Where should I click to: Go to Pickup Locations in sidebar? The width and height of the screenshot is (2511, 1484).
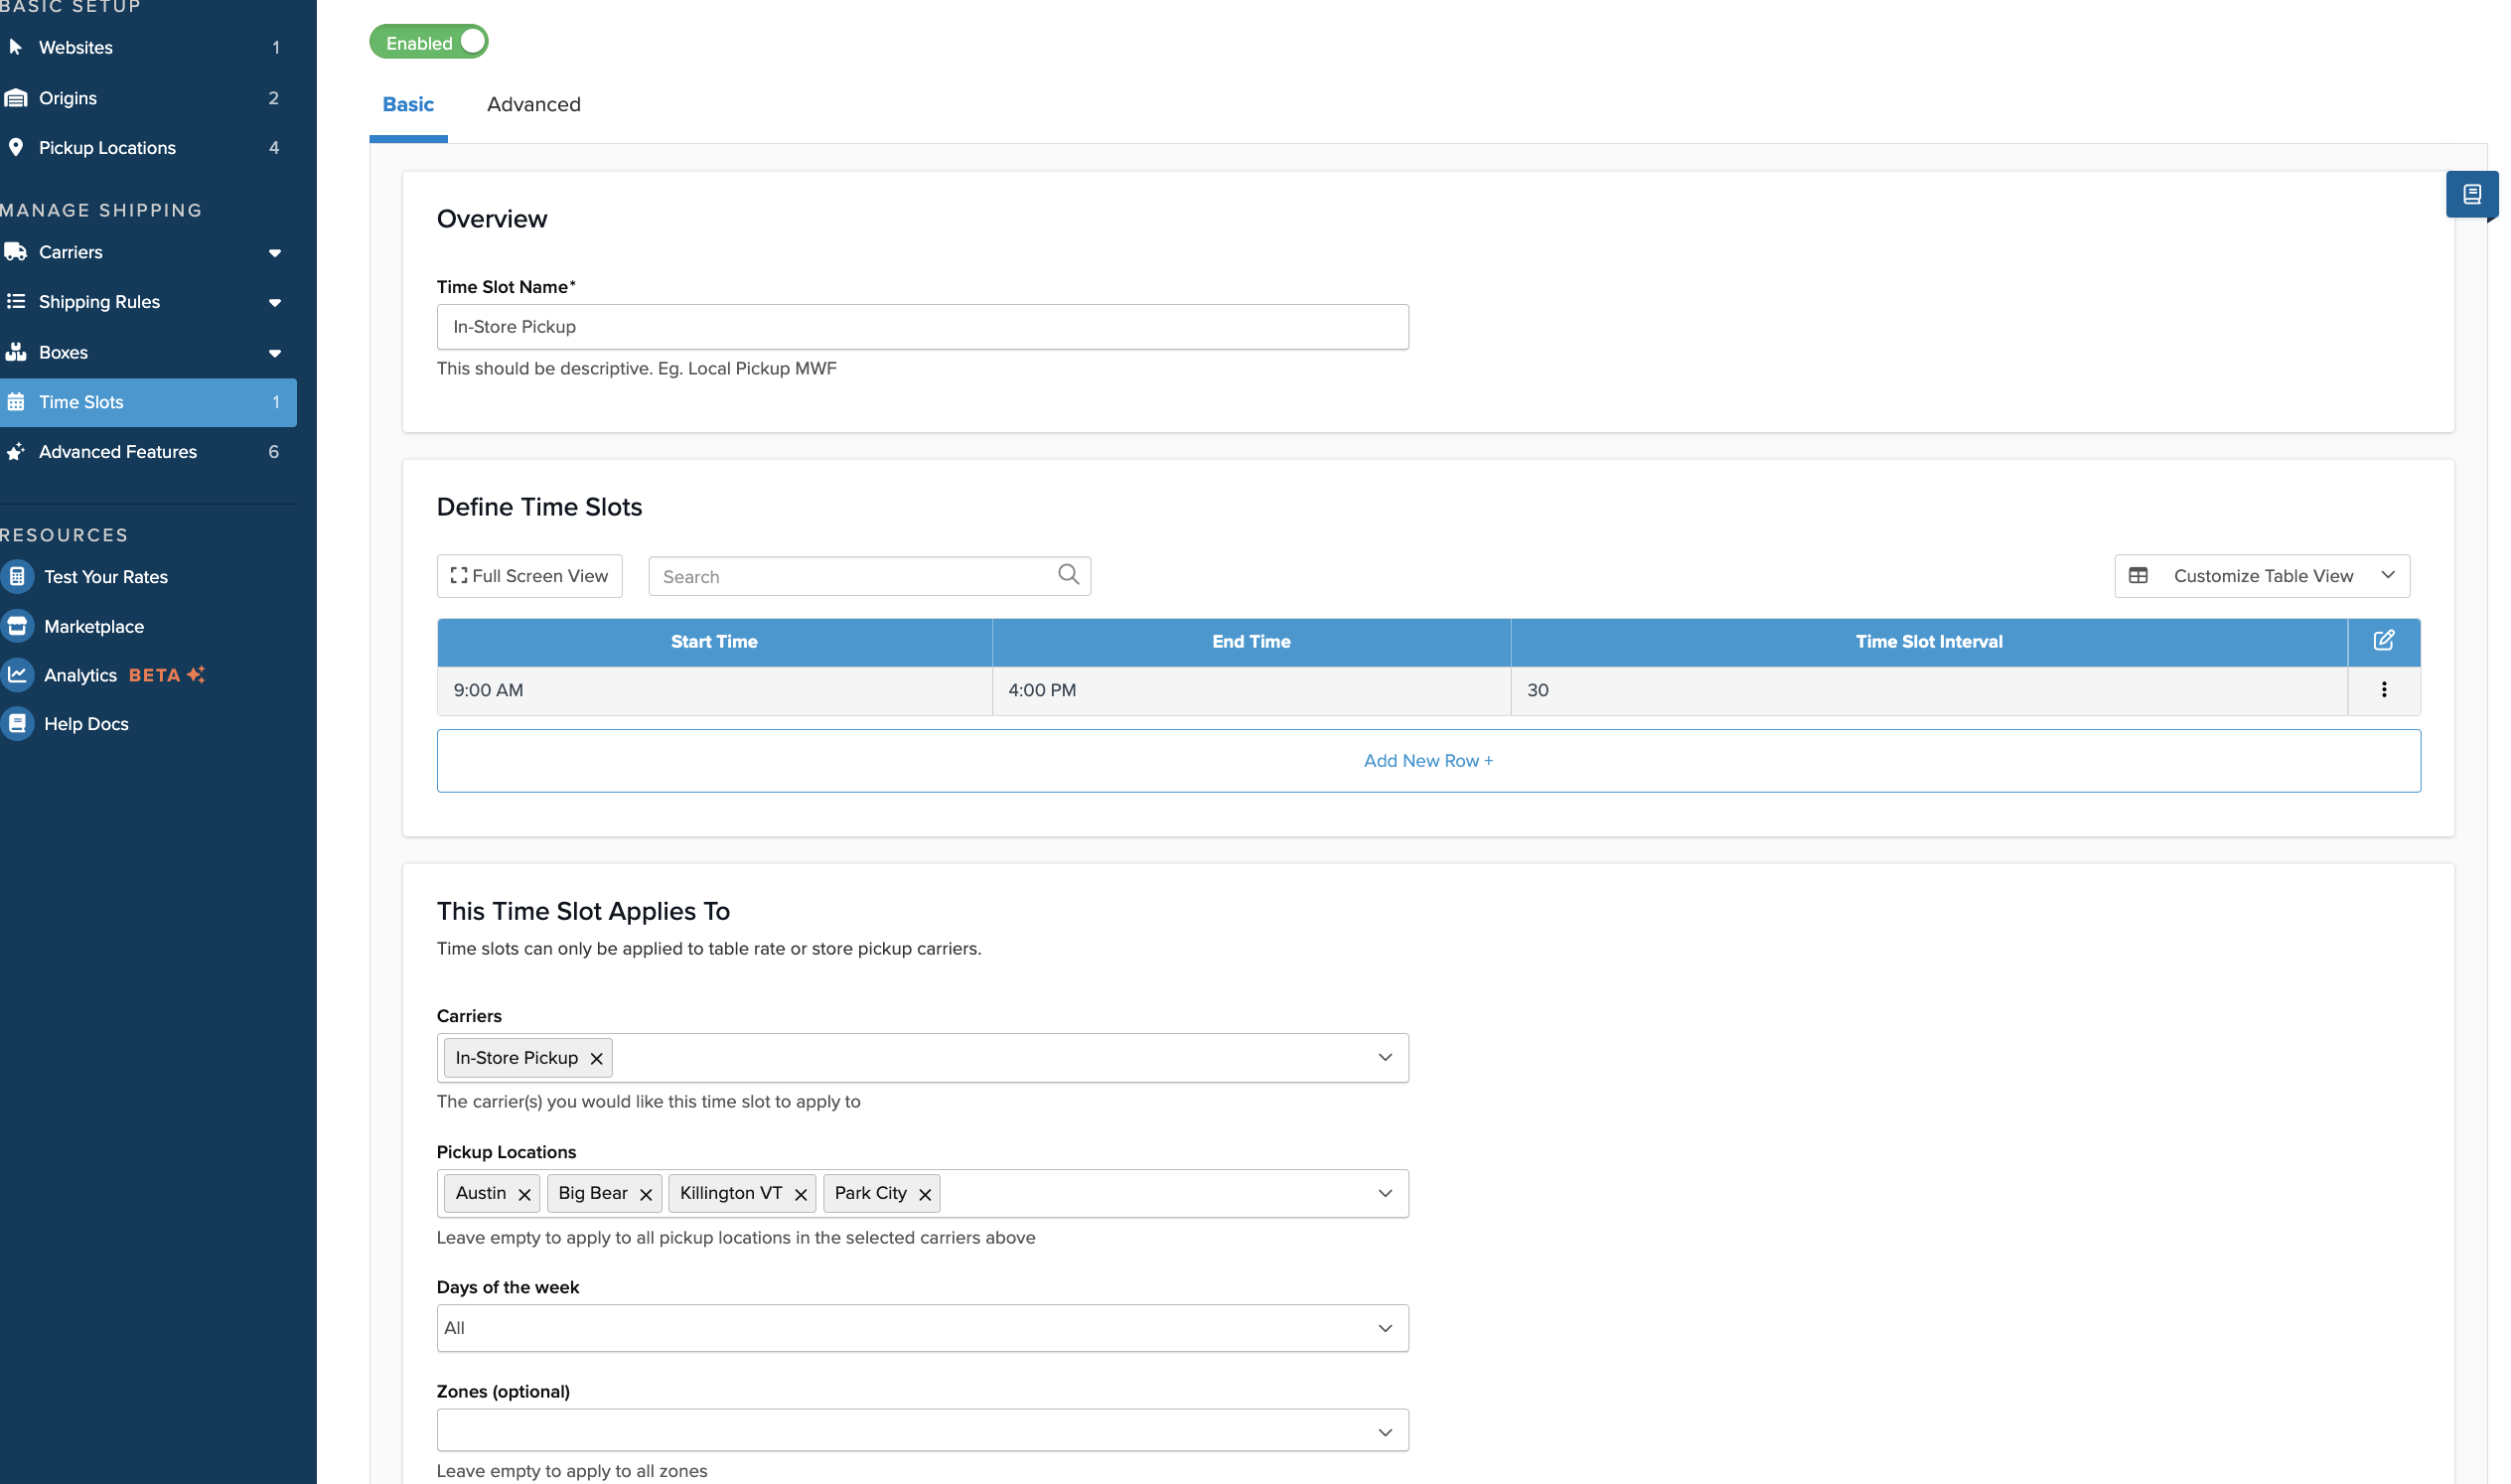click(x=107, y=148)
